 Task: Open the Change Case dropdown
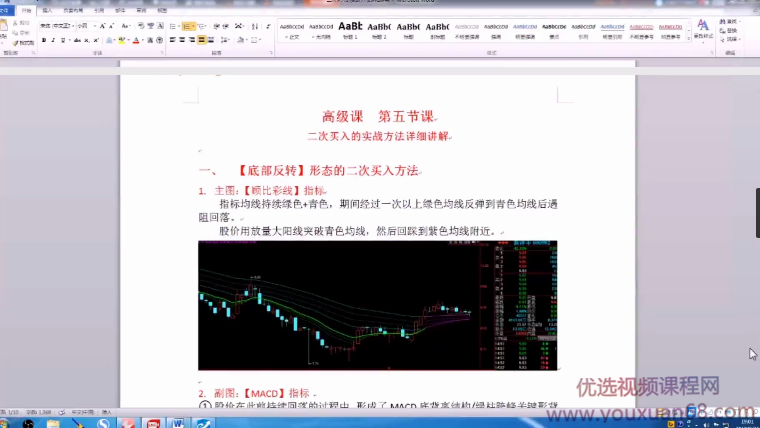pyautogui.click(x=126, y=26)
